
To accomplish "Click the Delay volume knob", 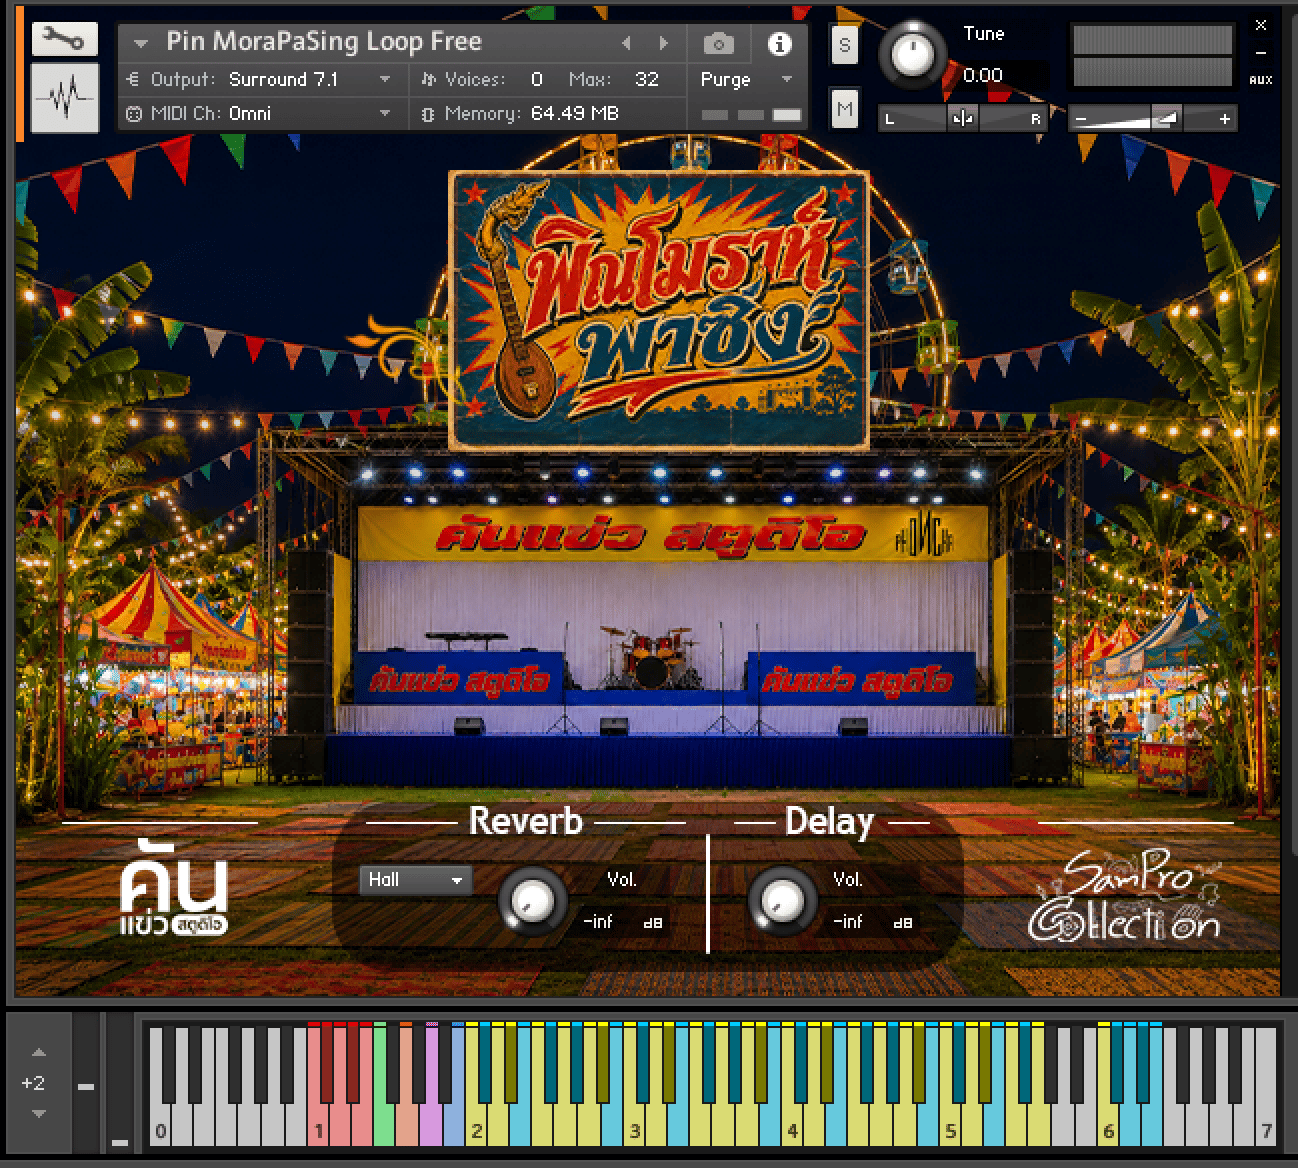I will pos(782,900).
